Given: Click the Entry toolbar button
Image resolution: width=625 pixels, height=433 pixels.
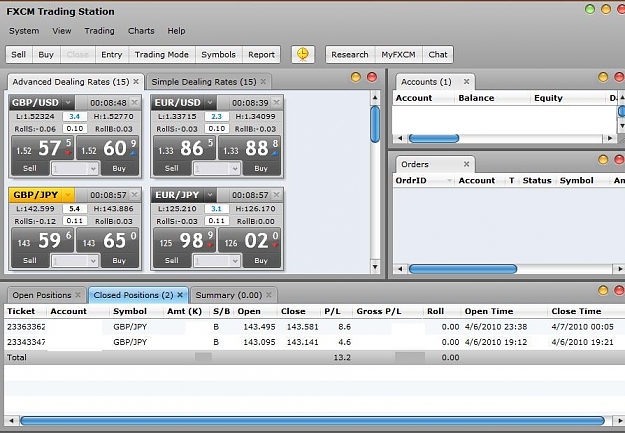Looking at the screenshot, I should (112, 55).
